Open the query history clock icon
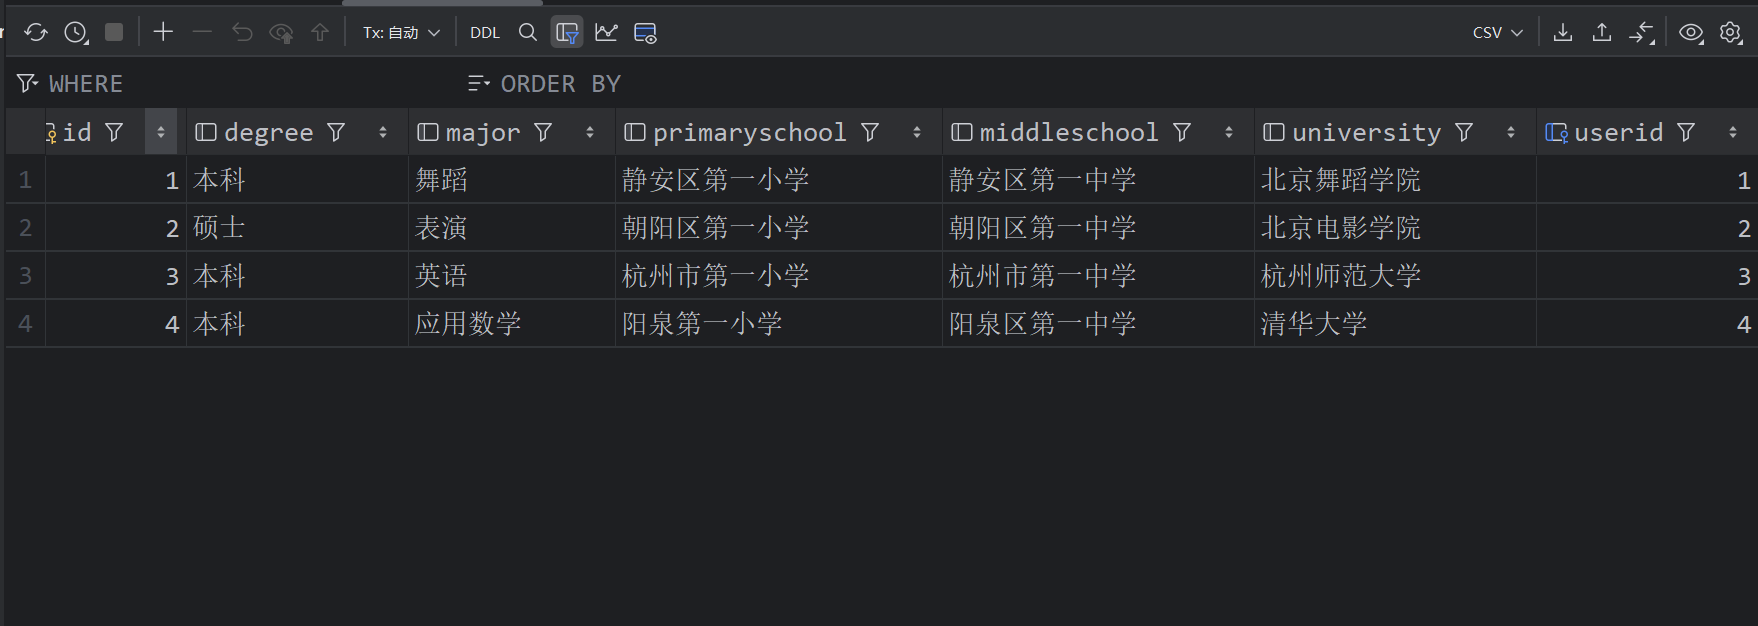This screenshot has width=1758, height=626. pyautogui.click(x=76, y=33)
